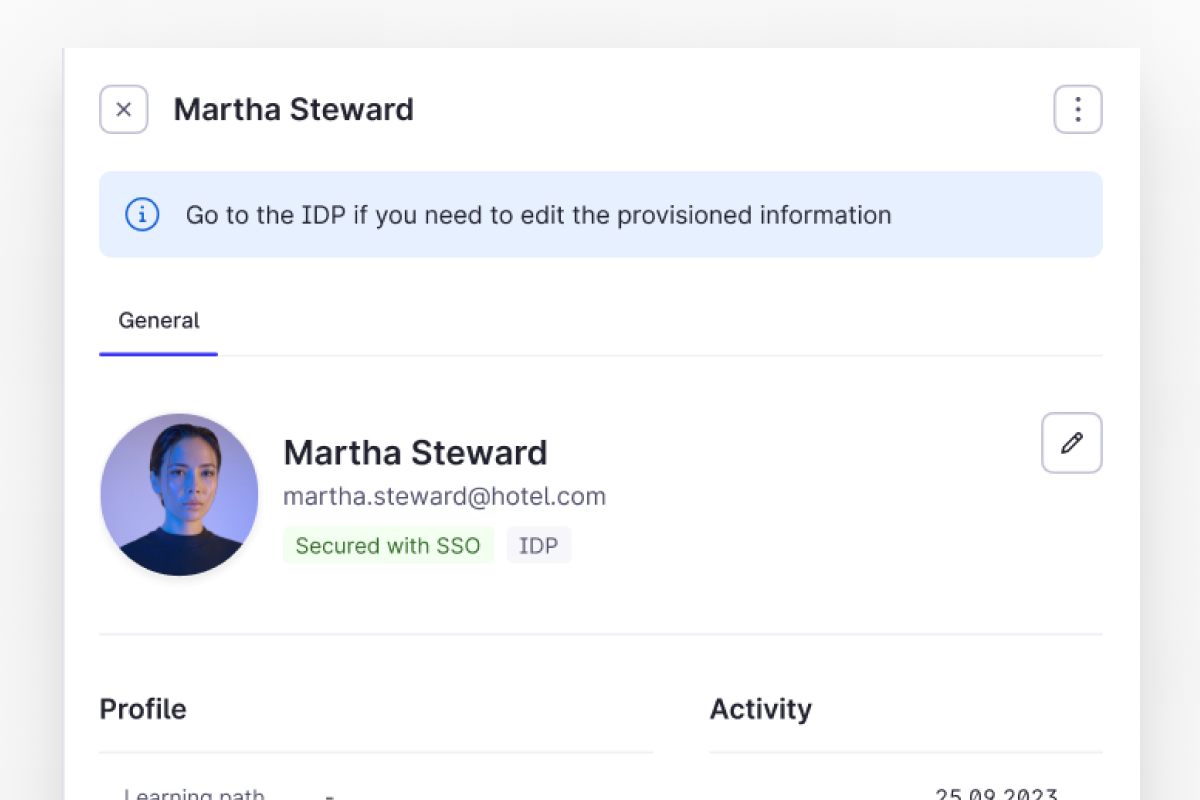Open the three-dot more options menu
The height and width of the screenshot is (800, 1200).
1078,110
